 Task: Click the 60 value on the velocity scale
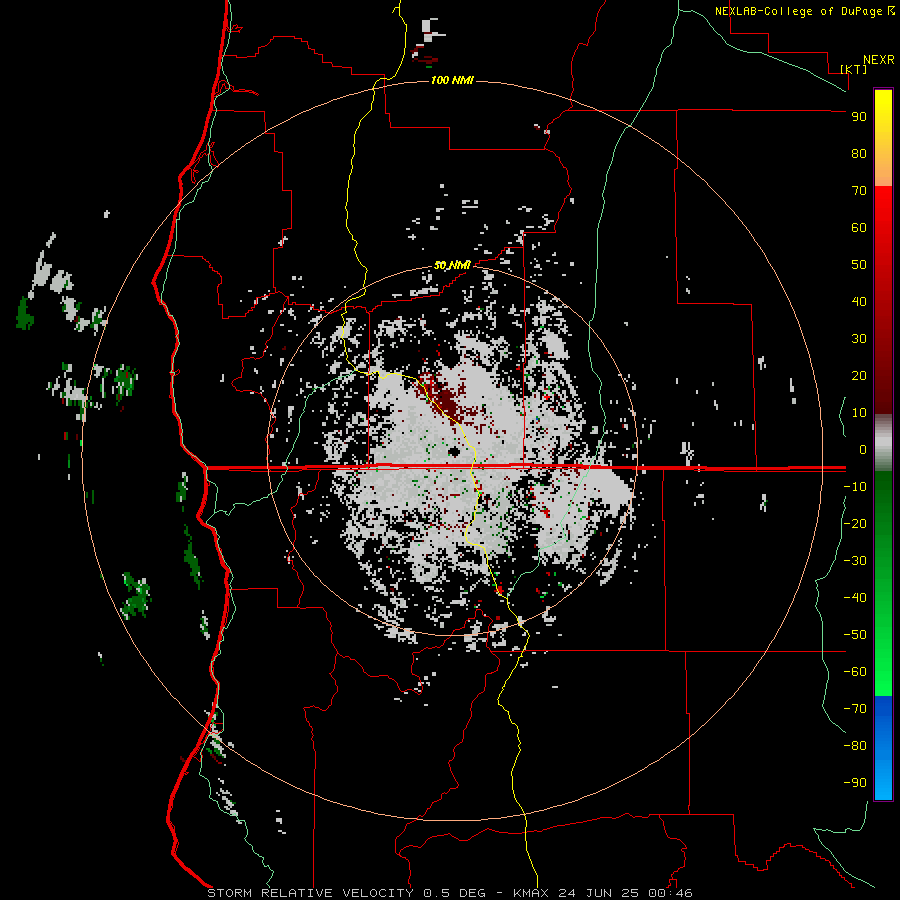pos(859,228)
